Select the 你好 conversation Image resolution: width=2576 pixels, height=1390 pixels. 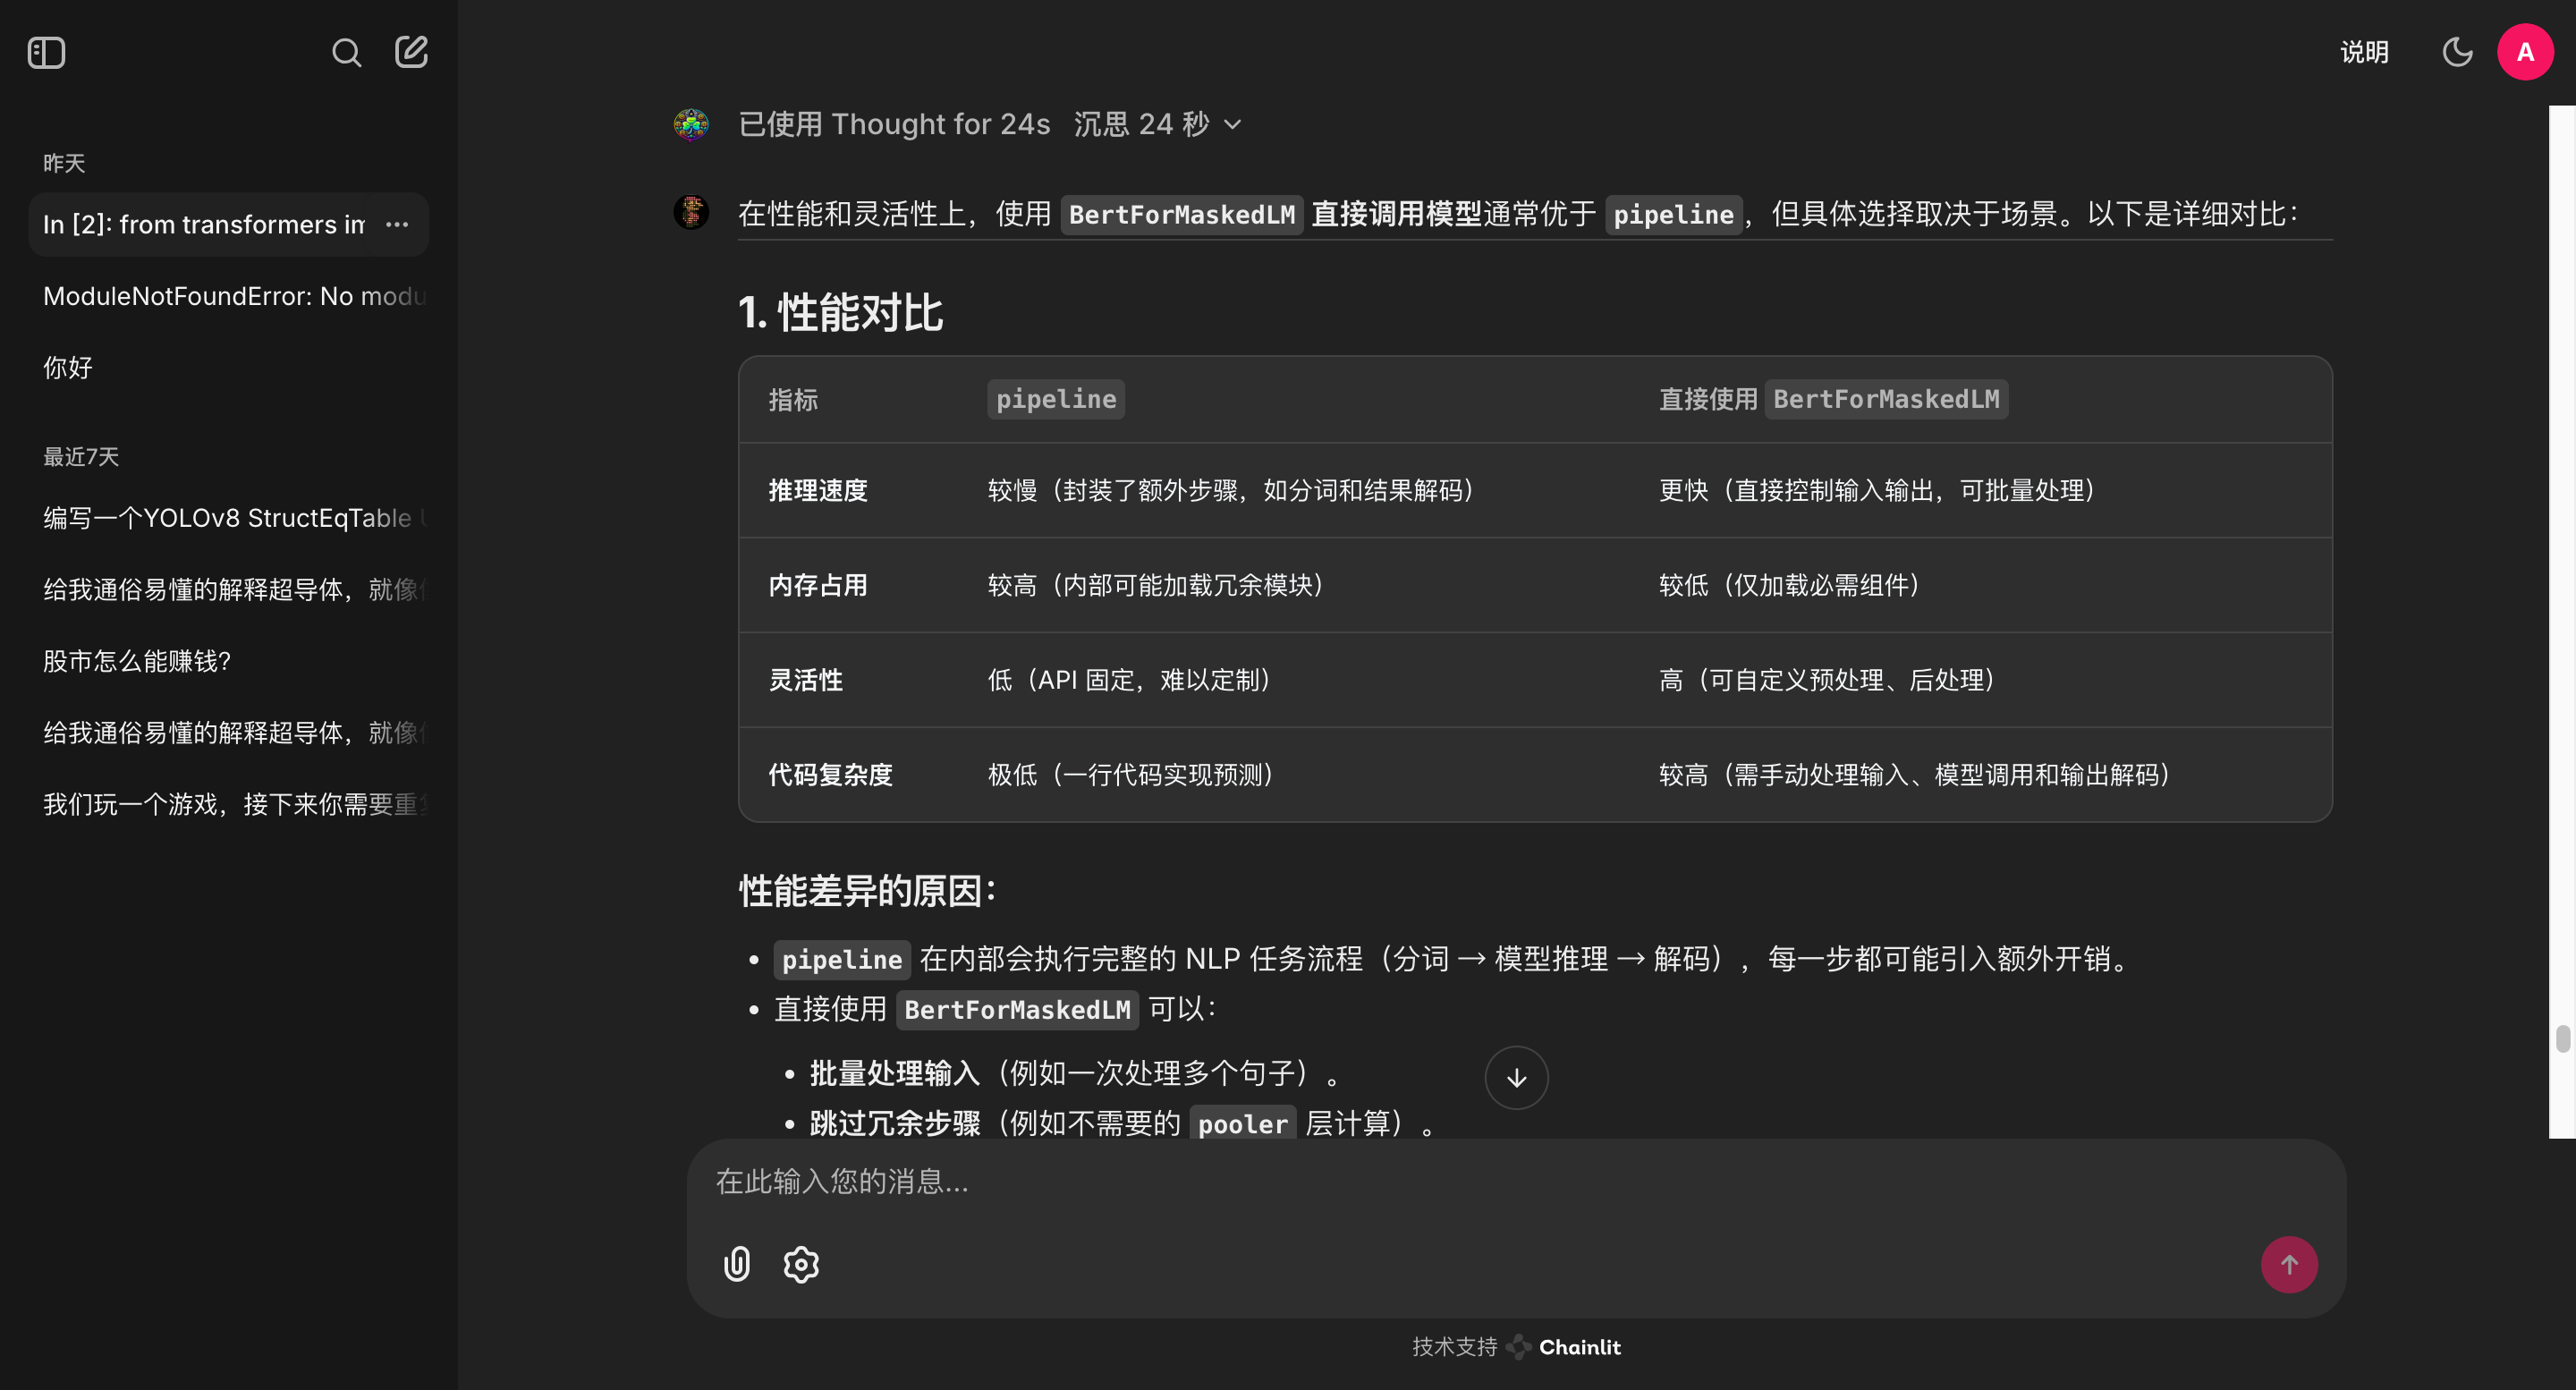[x=68, y=367]
